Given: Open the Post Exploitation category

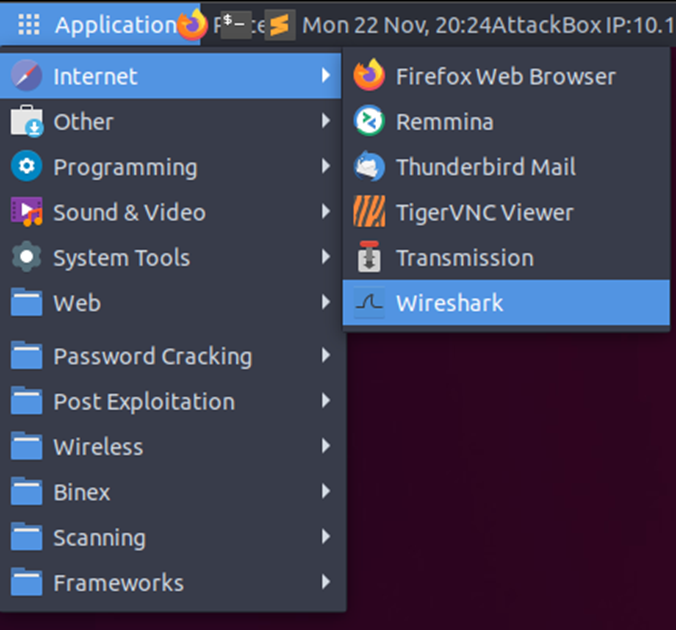Looking at the screenshot, I should (171, 401).
